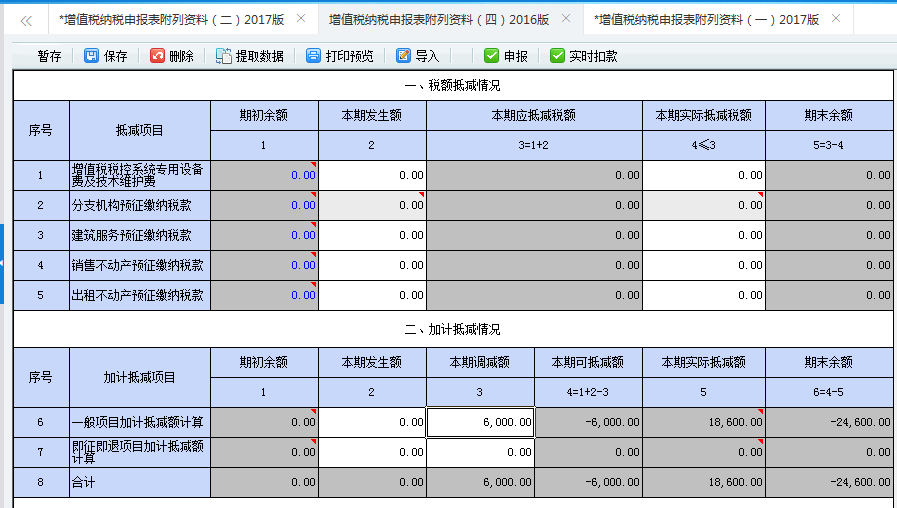
Task: Submit the form with 申报 icon
Action: tap(491, 56)
